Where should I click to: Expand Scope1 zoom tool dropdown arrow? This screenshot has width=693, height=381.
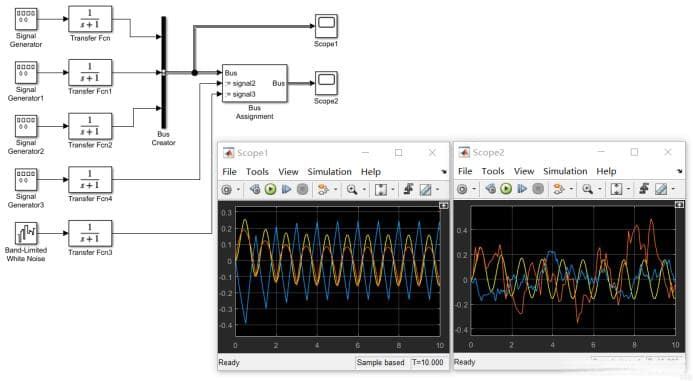coord(364,190)
